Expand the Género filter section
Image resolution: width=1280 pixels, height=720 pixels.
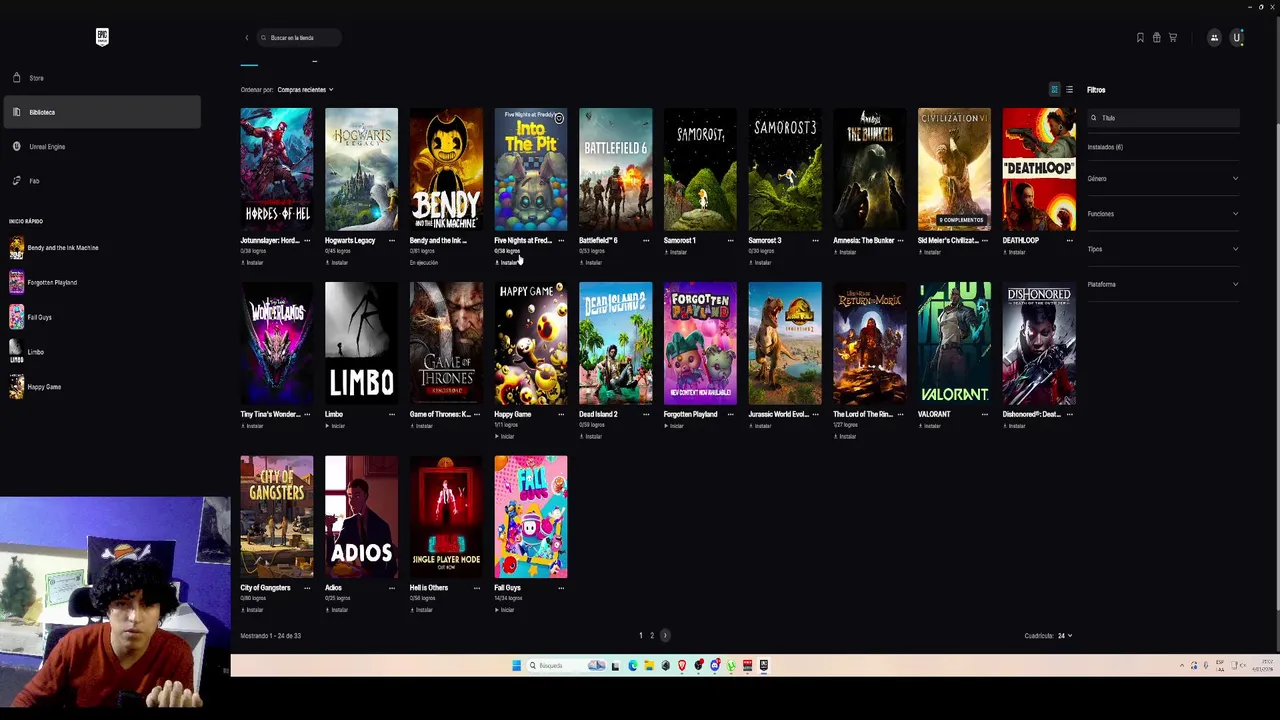[x=1163, y=179]
